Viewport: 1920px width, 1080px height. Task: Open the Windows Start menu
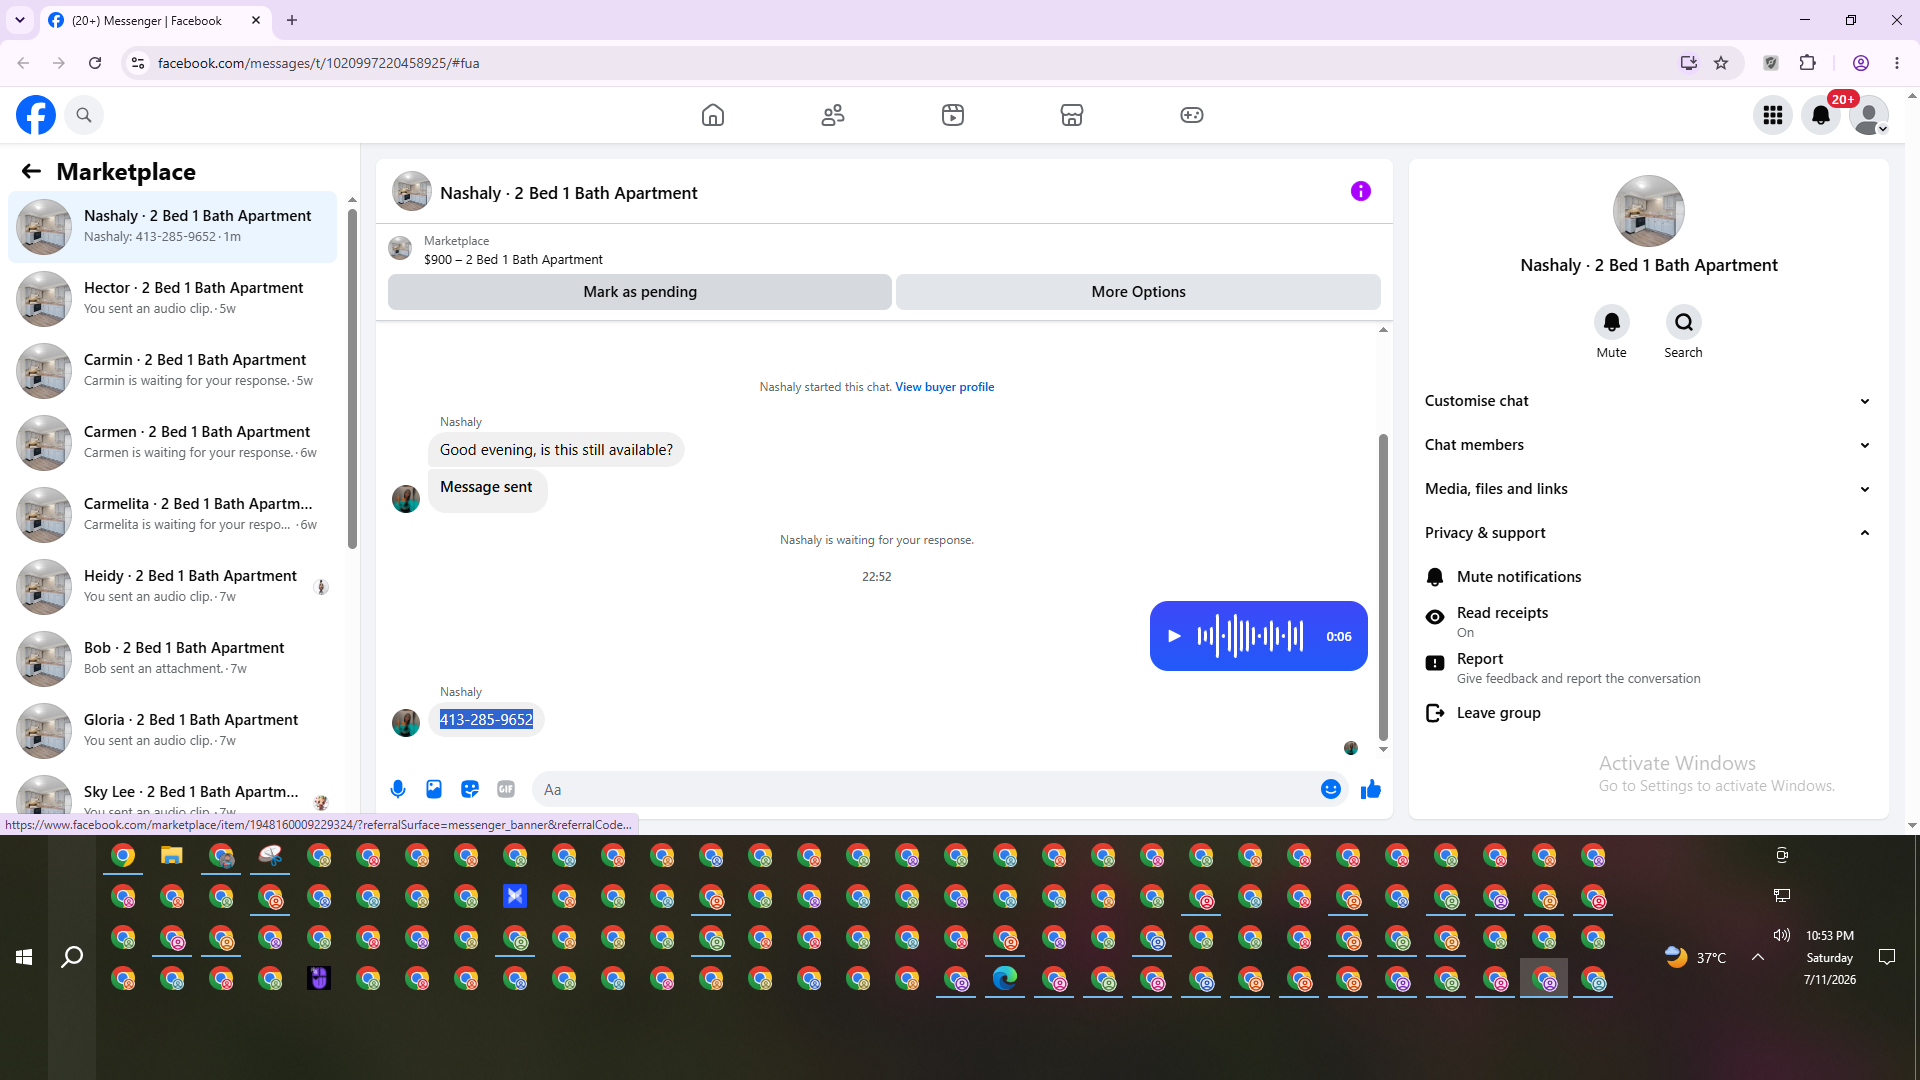coord(24,957)
